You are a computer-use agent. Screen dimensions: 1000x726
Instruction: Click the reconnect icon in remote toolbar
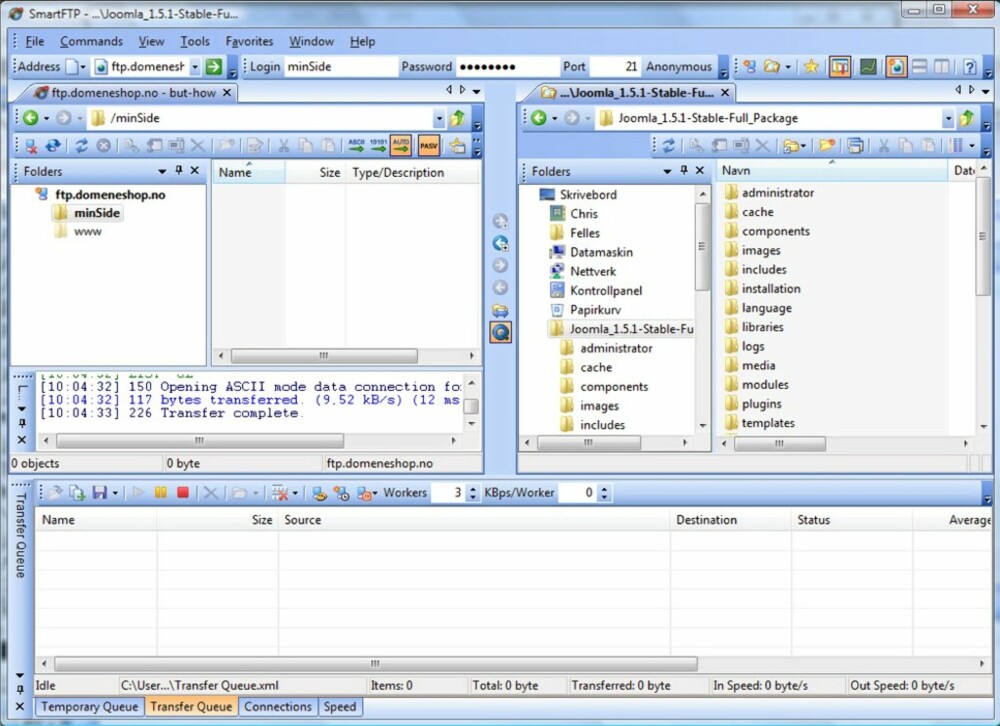click(53, 146)
